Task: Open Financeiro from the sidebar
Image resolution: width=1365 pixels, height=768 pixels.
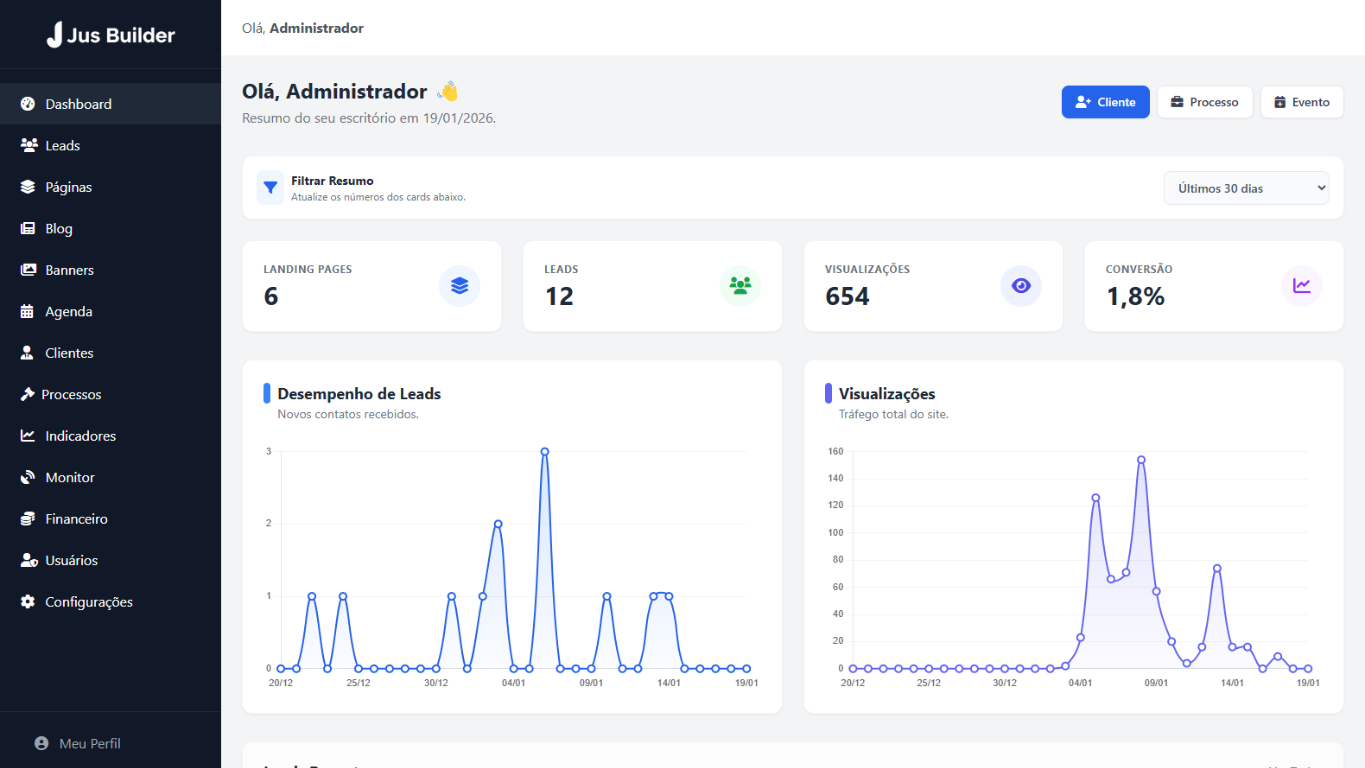Action: click(x=28, y=518)
